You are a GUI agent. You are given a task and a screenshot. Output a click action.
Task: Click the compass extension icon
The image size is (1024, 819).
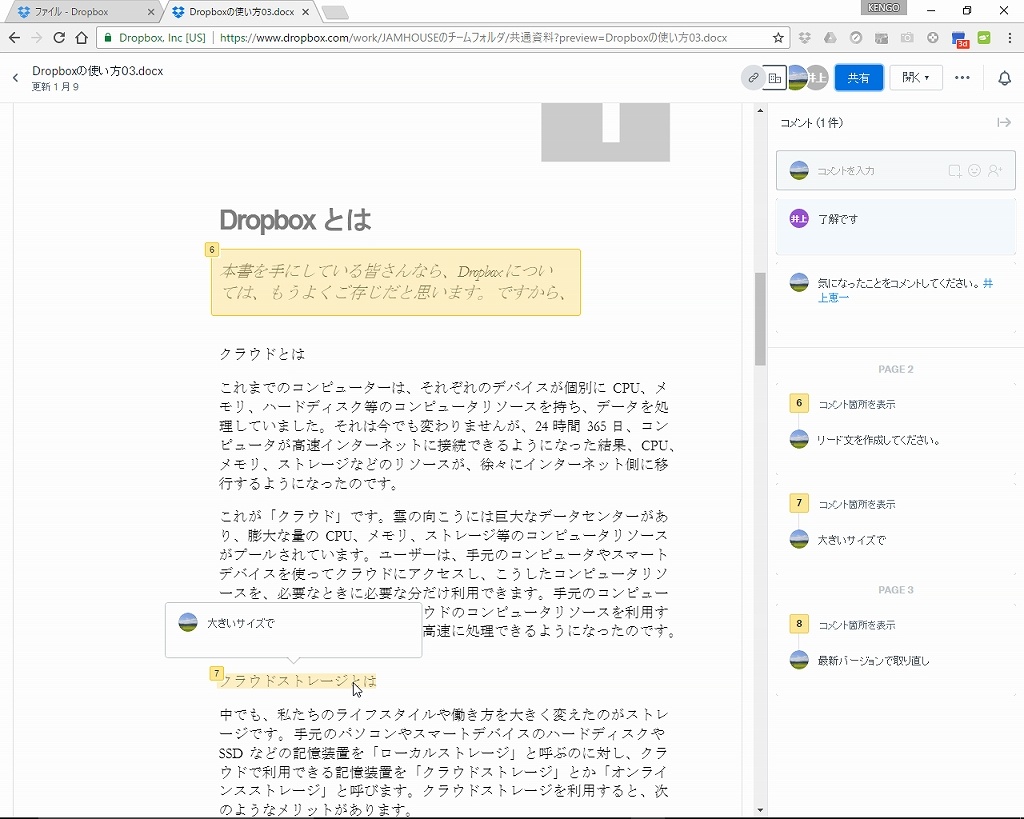856,38
